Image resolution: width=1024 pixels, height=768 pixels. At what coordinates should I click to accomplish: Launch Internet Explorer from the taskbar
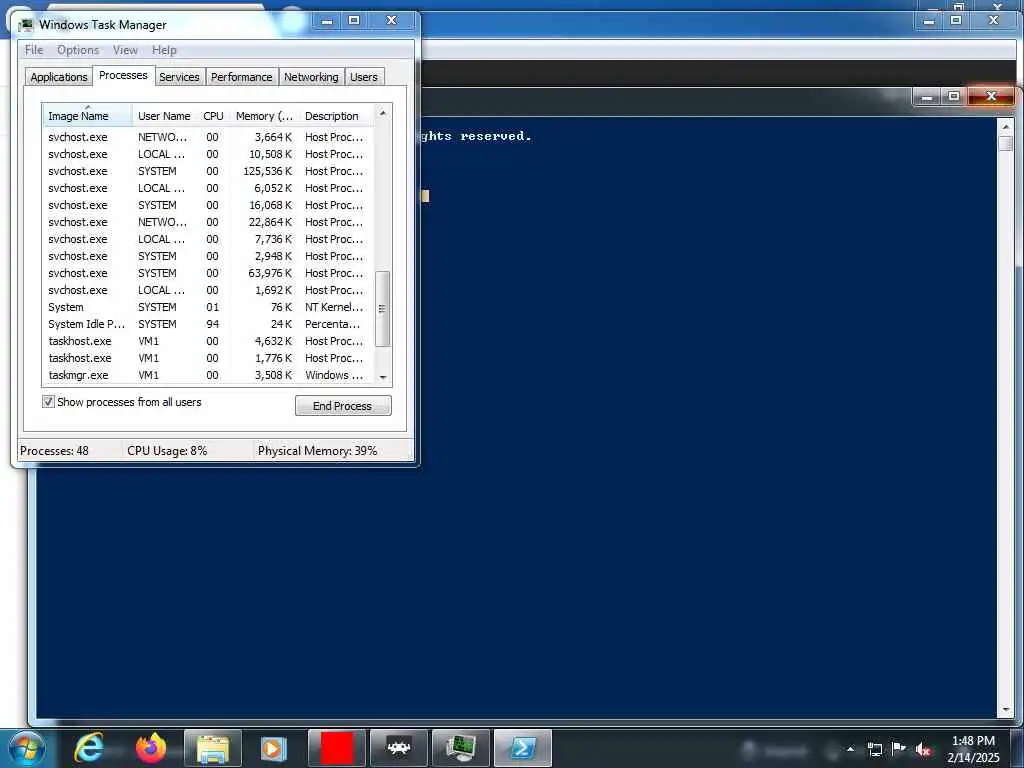point(89,748)
